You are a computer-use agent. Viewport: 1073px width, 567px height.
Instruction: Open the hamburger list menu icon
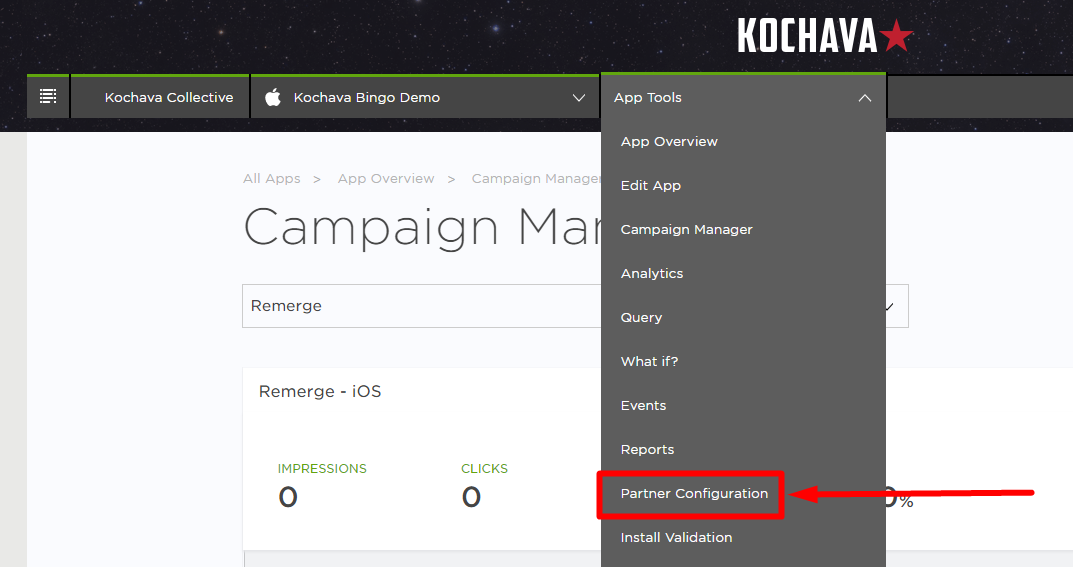click(48, 96)
